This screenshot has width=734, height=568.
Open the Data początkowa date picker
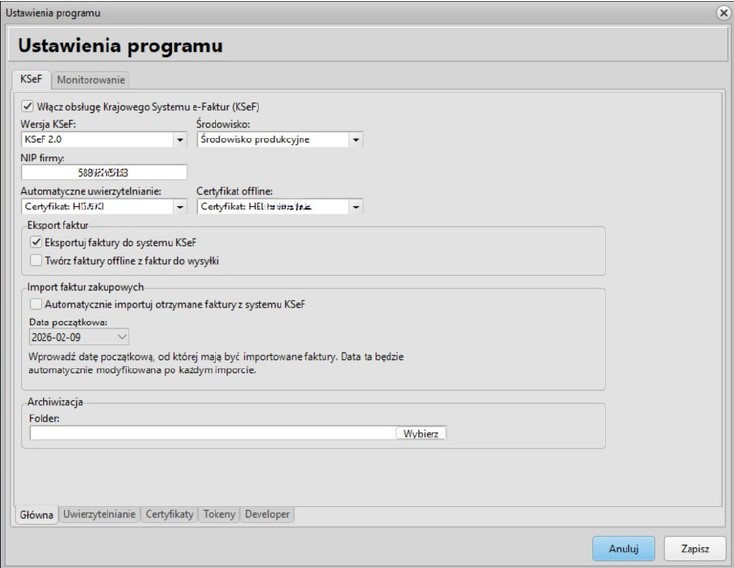[x=123, y=338]
